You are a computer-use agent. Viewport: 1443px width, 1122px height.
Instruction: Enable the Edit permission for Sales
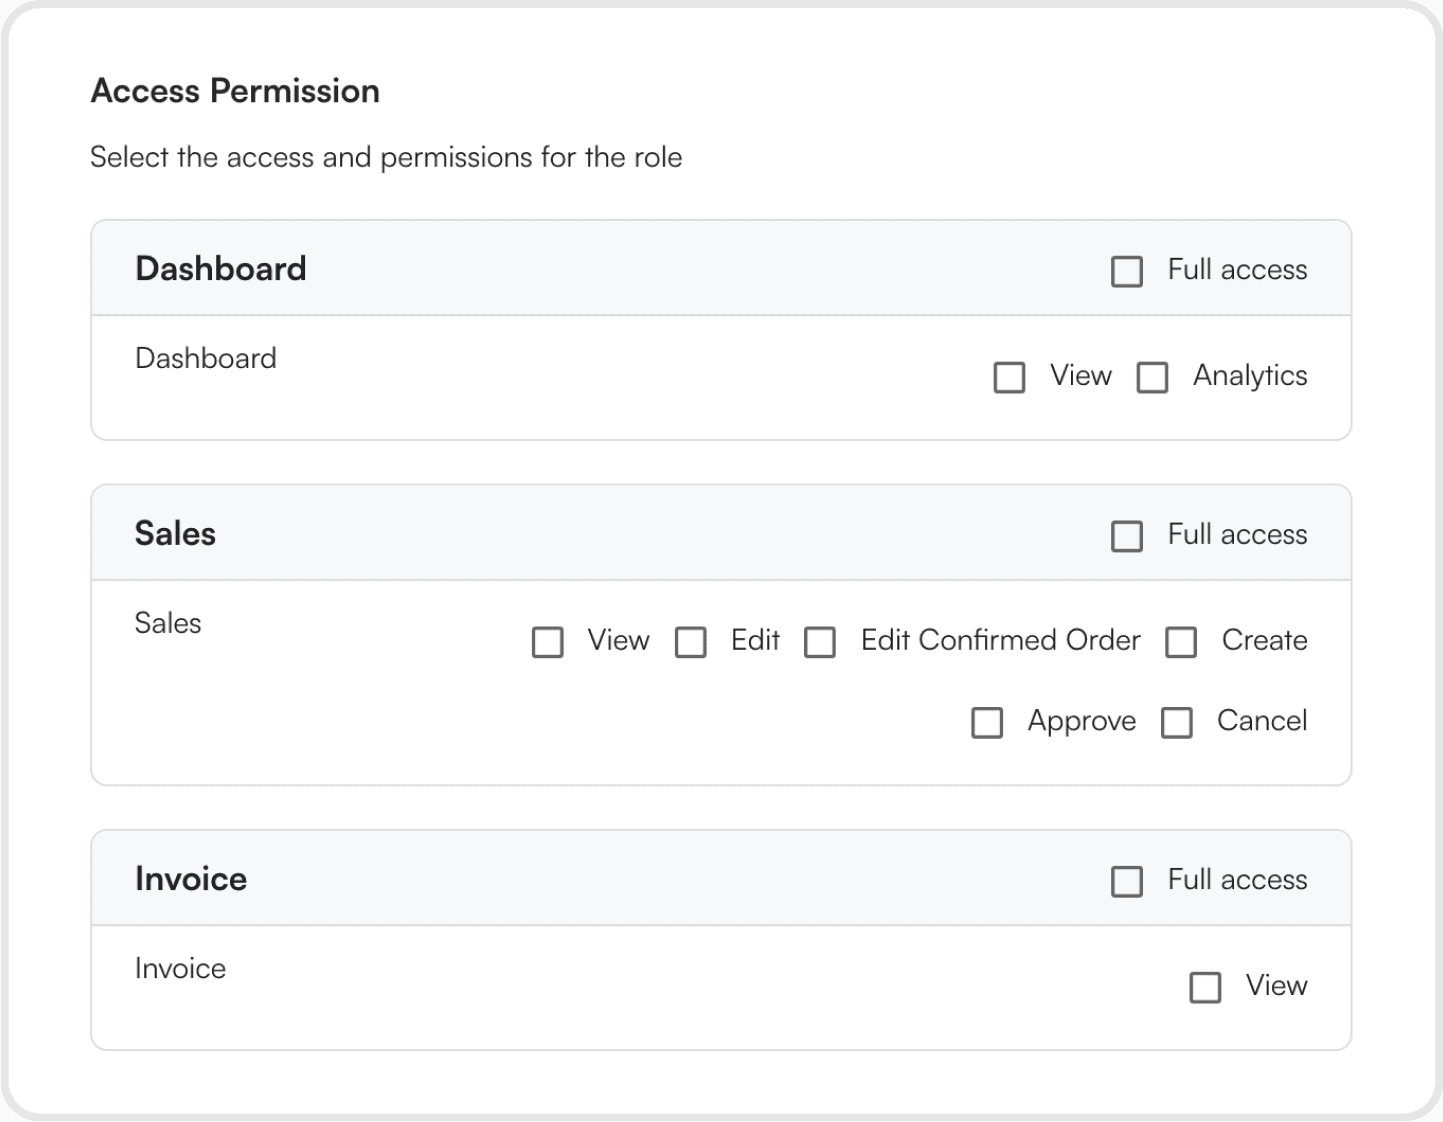click(x=692, y=642)
